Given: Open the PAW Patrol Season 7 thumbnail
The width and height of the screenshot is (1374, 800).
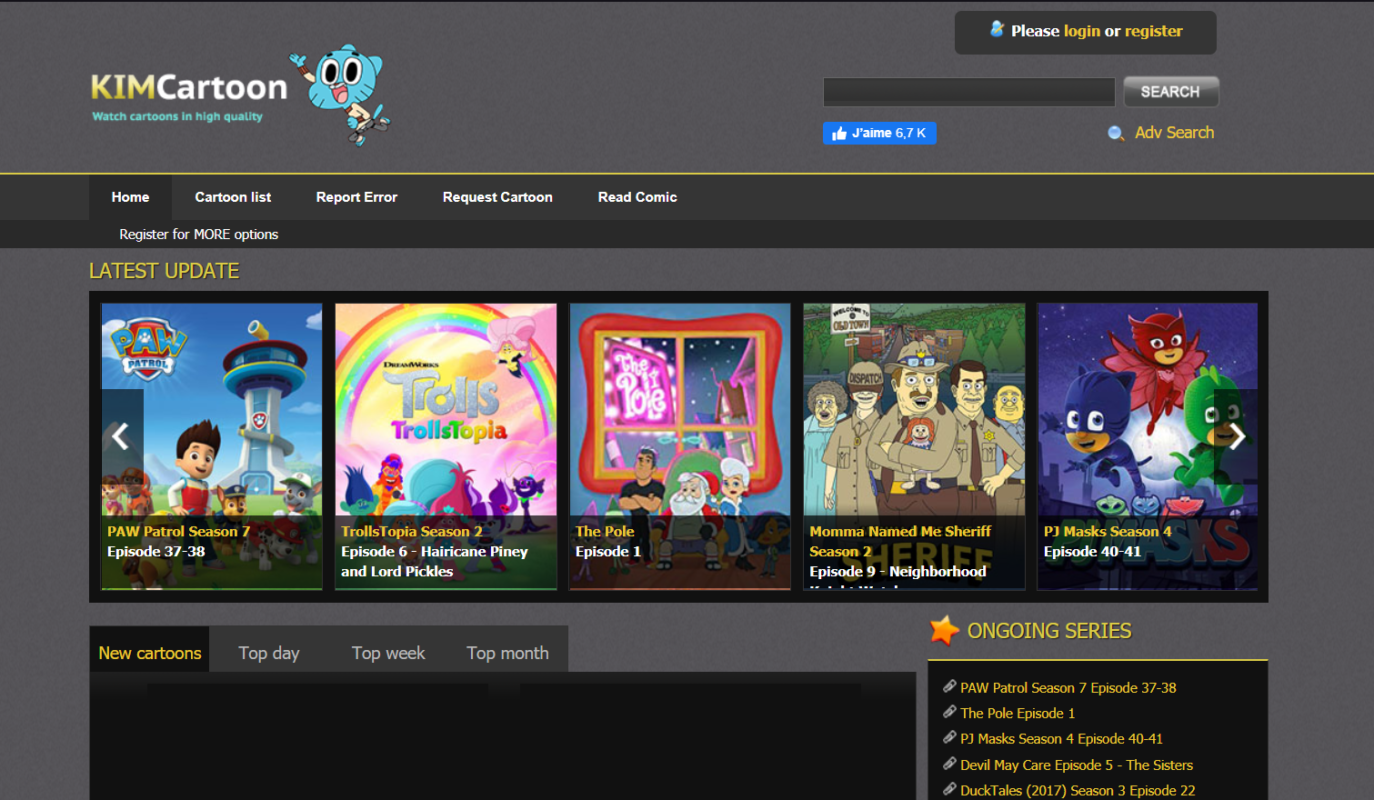Looking at the screenshot, I should click(x=212, y=446).
